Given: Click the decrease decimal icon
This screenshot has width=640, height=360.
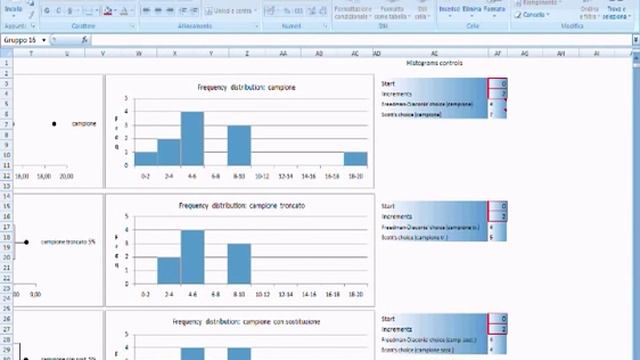Looking at the screenshot, I should point(323,11).
